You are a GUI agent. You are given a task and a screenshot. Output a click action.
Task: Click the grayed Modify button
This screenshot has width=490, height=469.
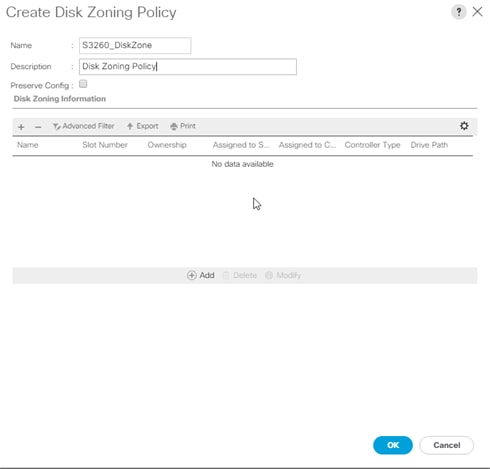click(283, 275)
